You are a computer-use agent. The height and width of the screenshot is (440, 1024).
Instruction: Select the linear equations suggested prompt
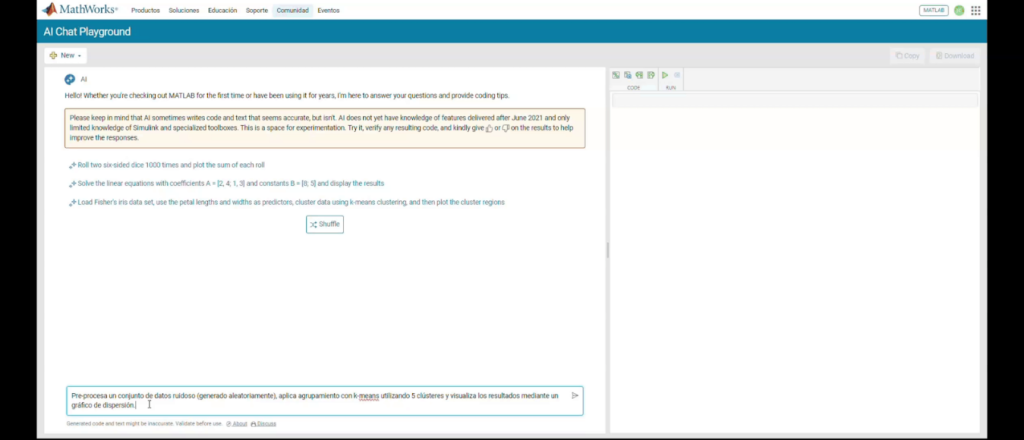coord(227,183)
